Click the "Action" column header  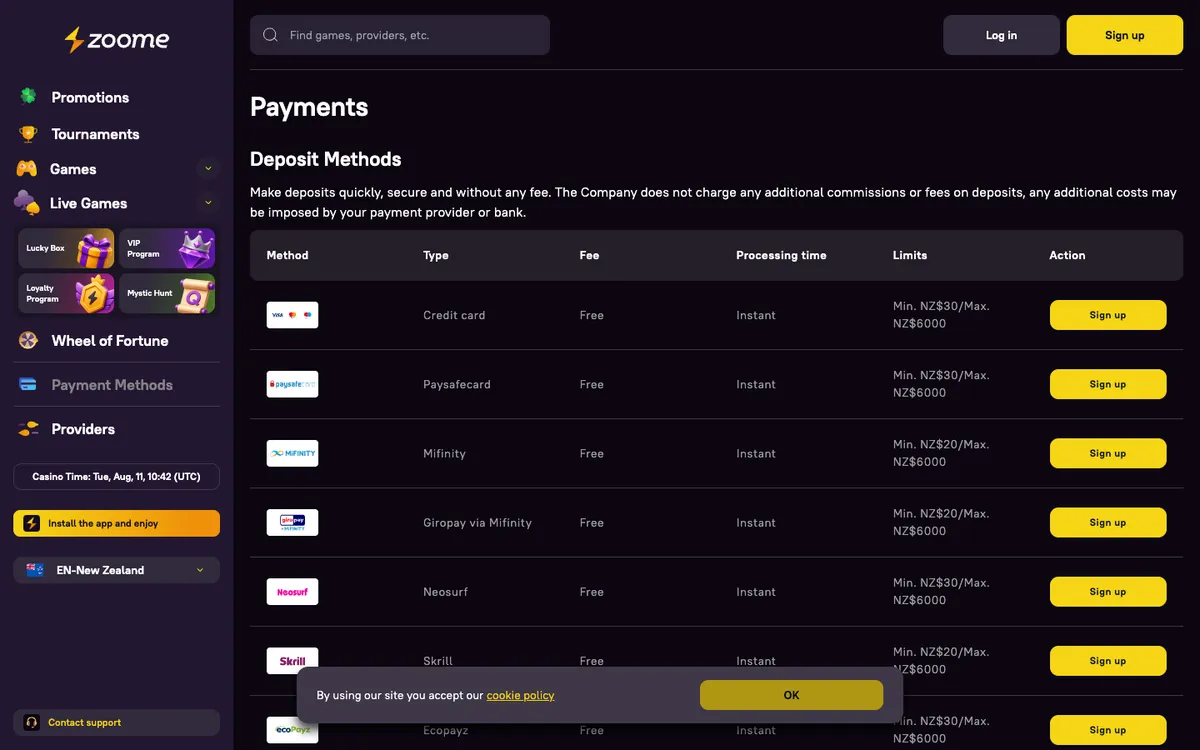point(1067,255)
